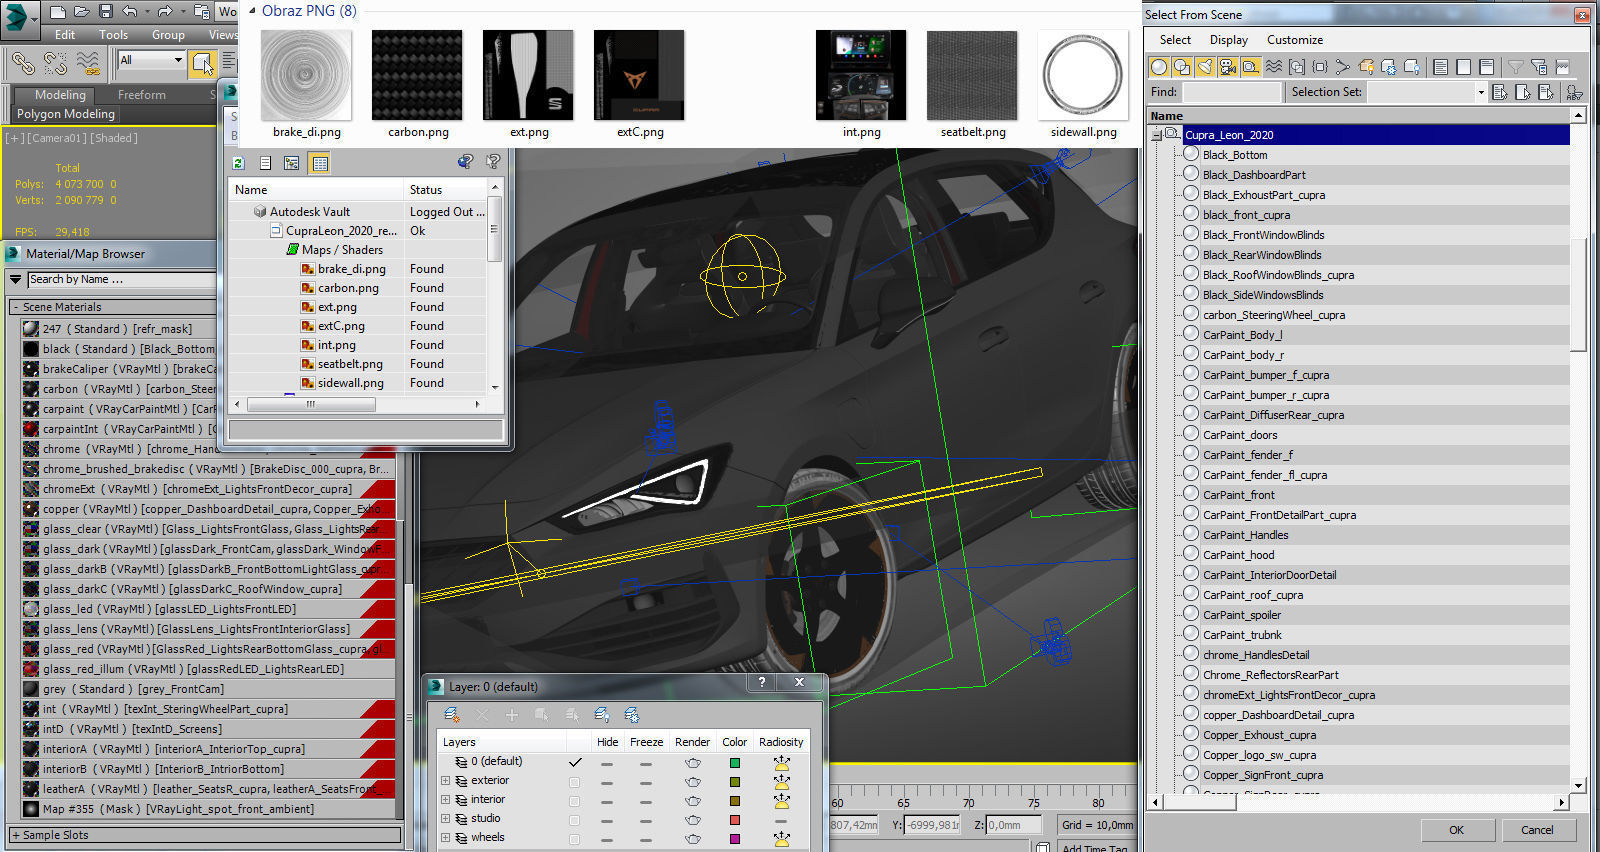Toggle Freeze for the interior layer
The height and width of the screenshot is (852, 1600).
pyautogui.click(x=646, y=801)
